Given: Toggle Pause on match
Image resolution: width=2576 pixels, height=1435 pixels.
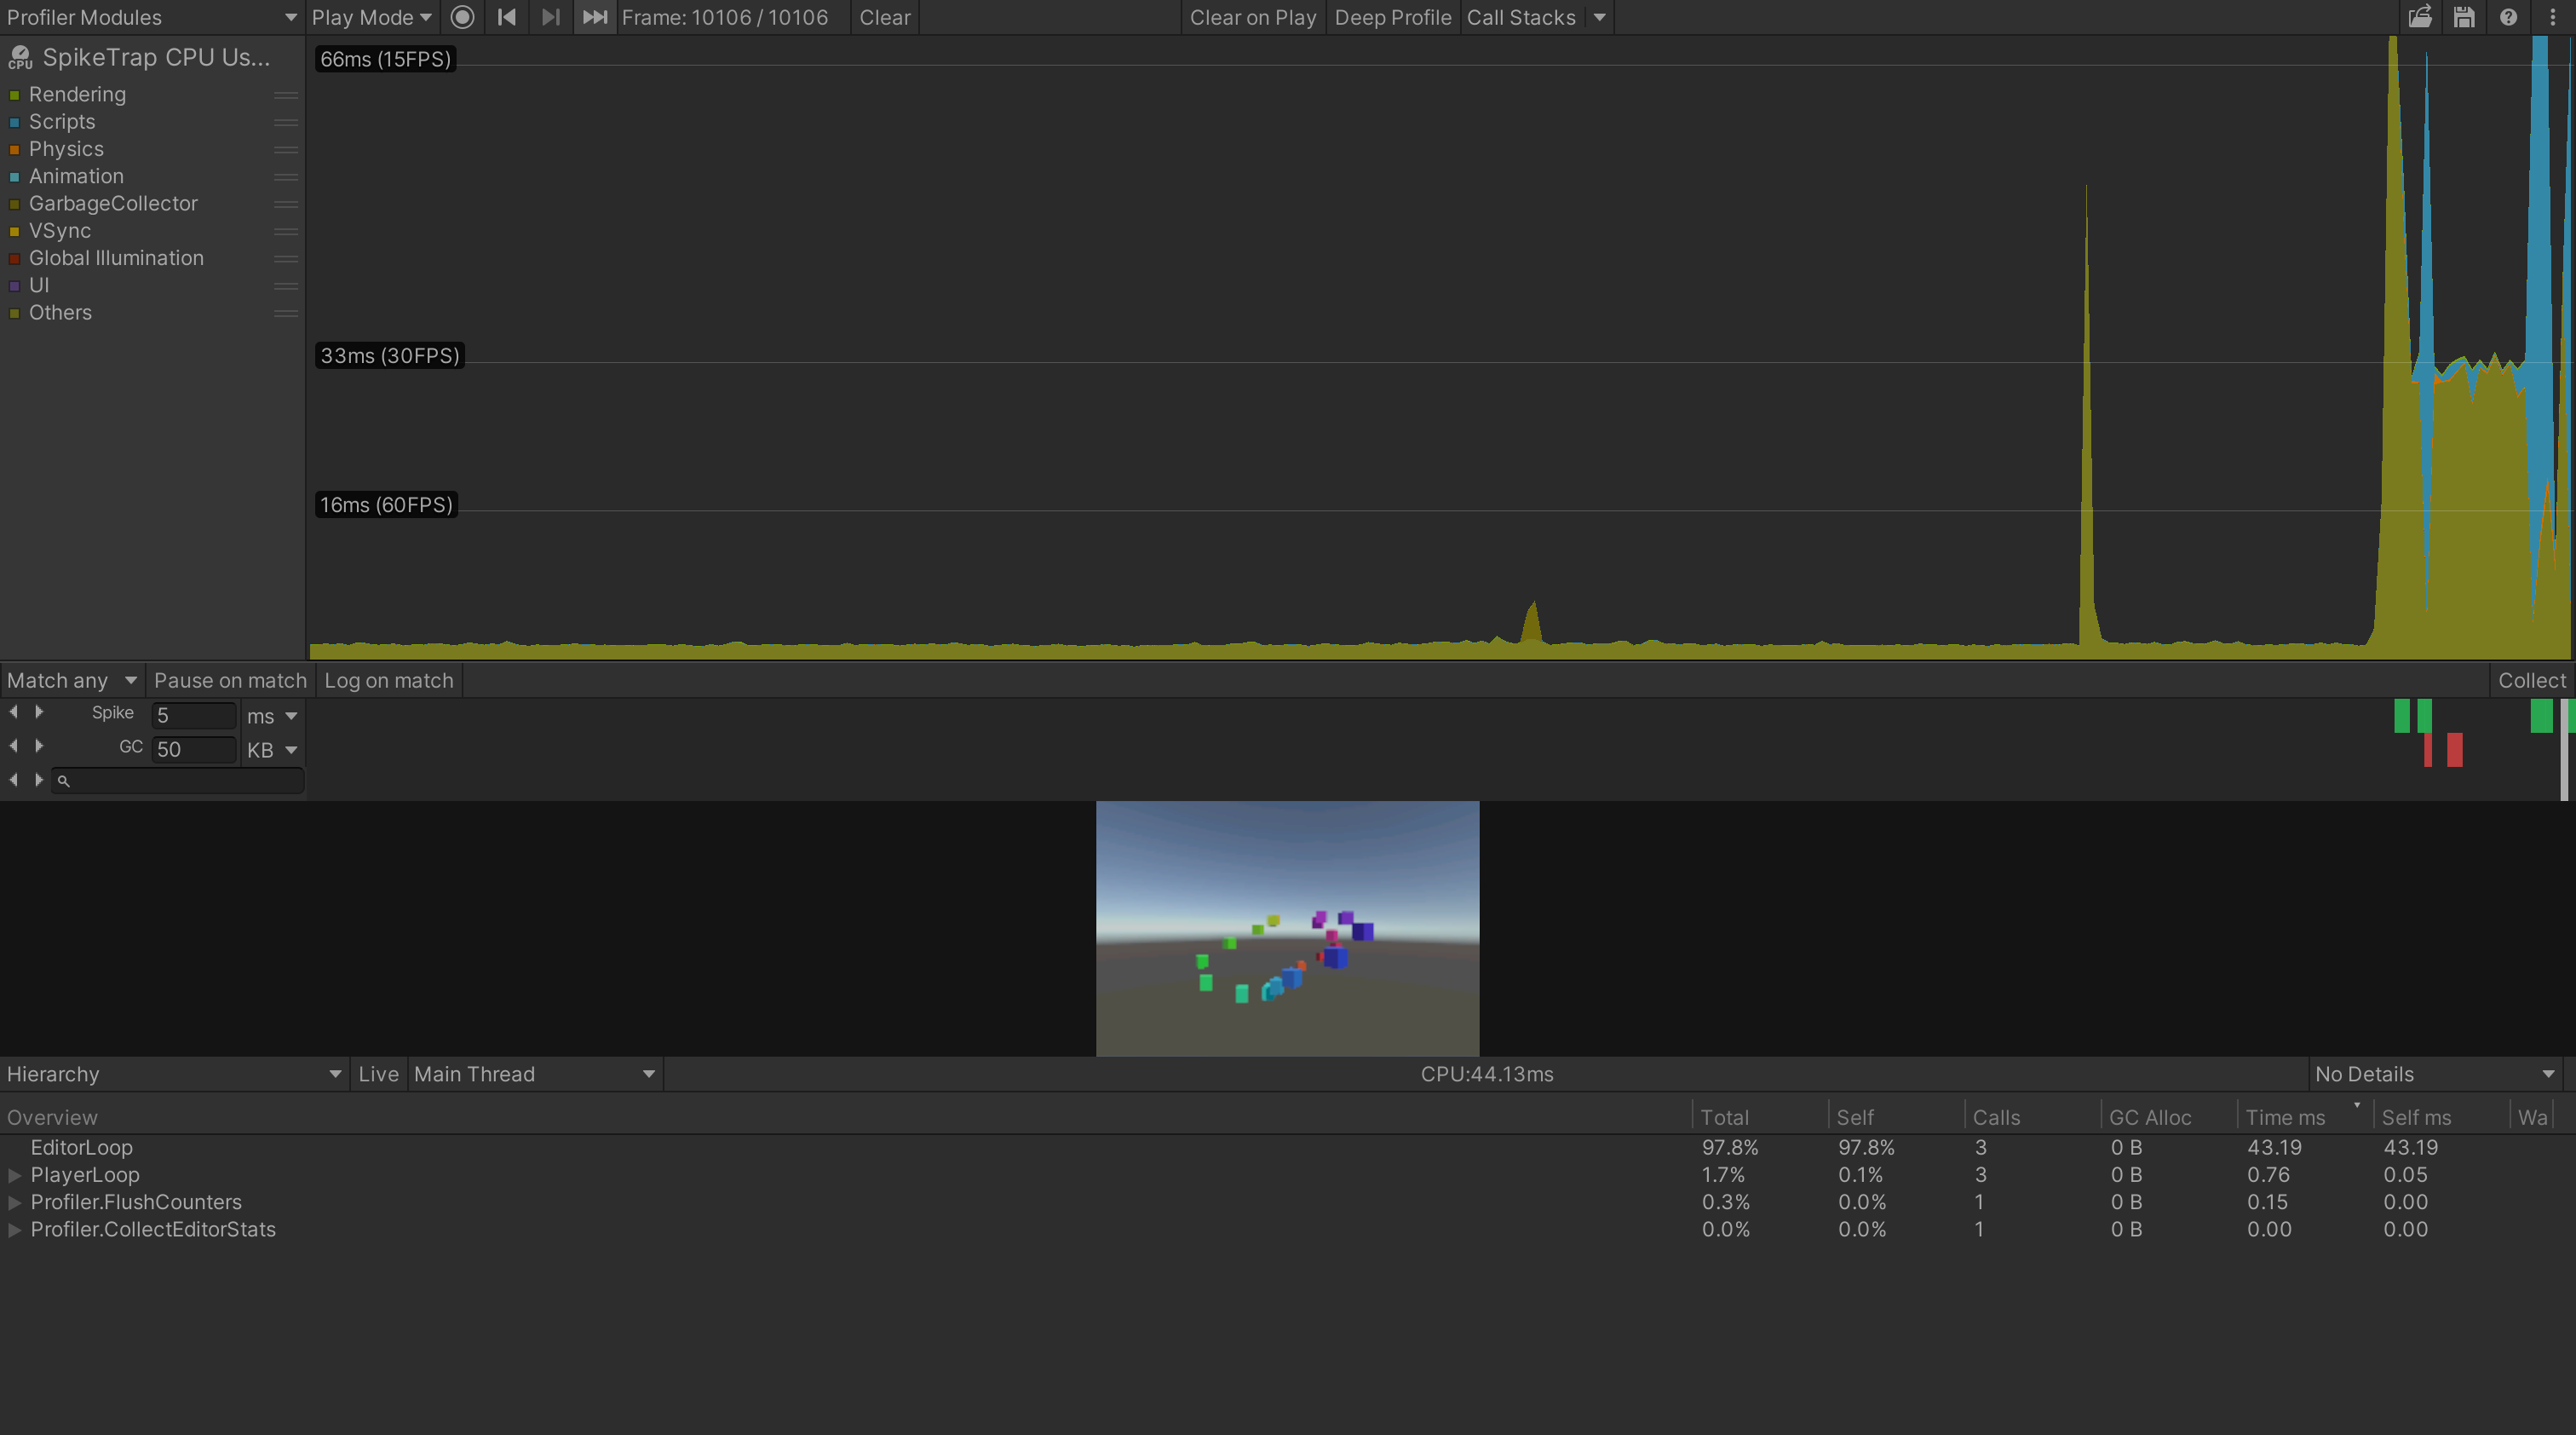Looking at the screenshot, I should [x=230, y=680].
